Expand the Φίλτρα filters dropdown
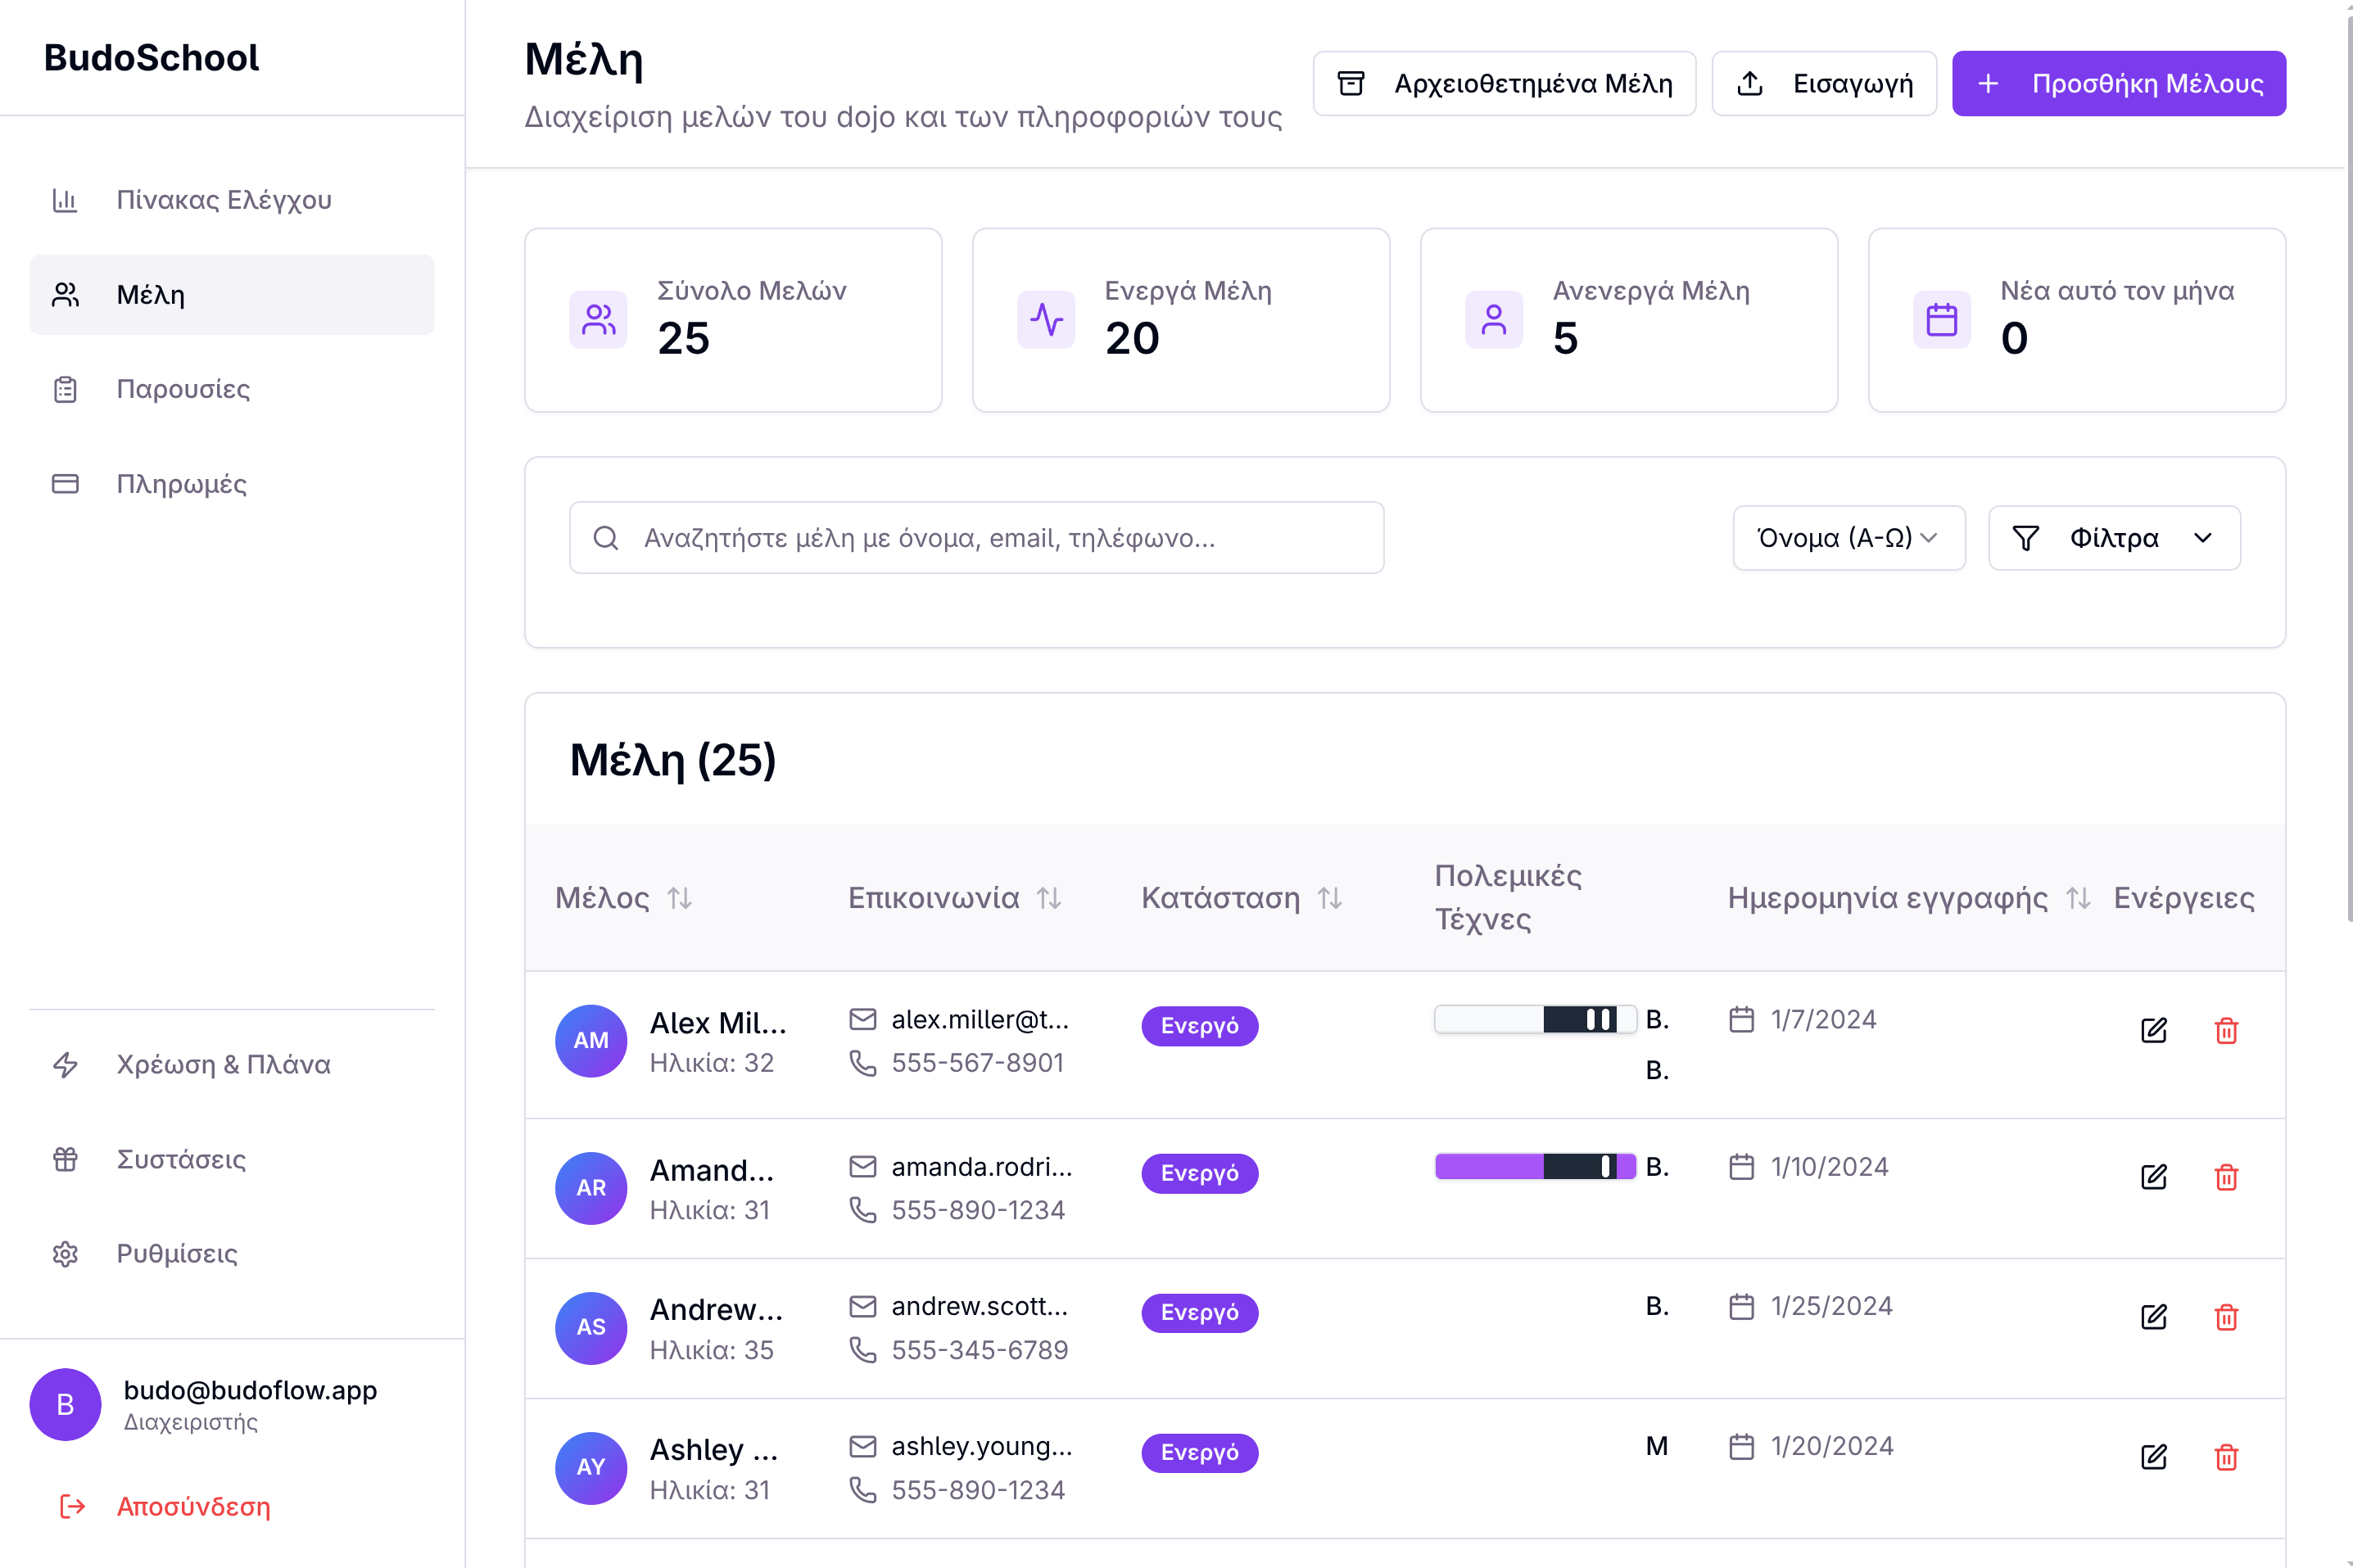This screenshot has width=2353, height=1568. [2113, 538]
